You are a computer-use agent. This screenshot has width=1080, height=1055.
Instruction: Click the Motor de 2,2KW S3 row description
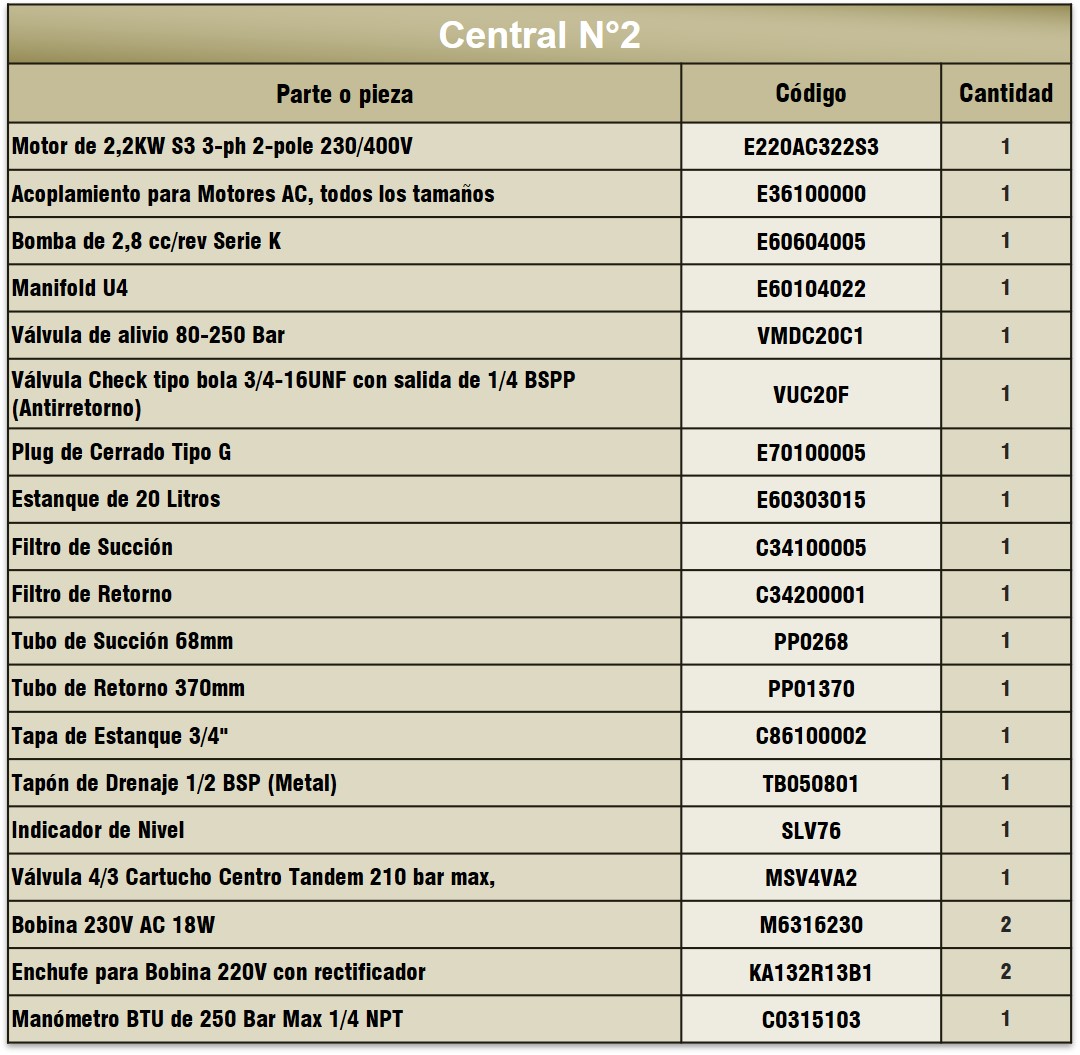(212, 146)
